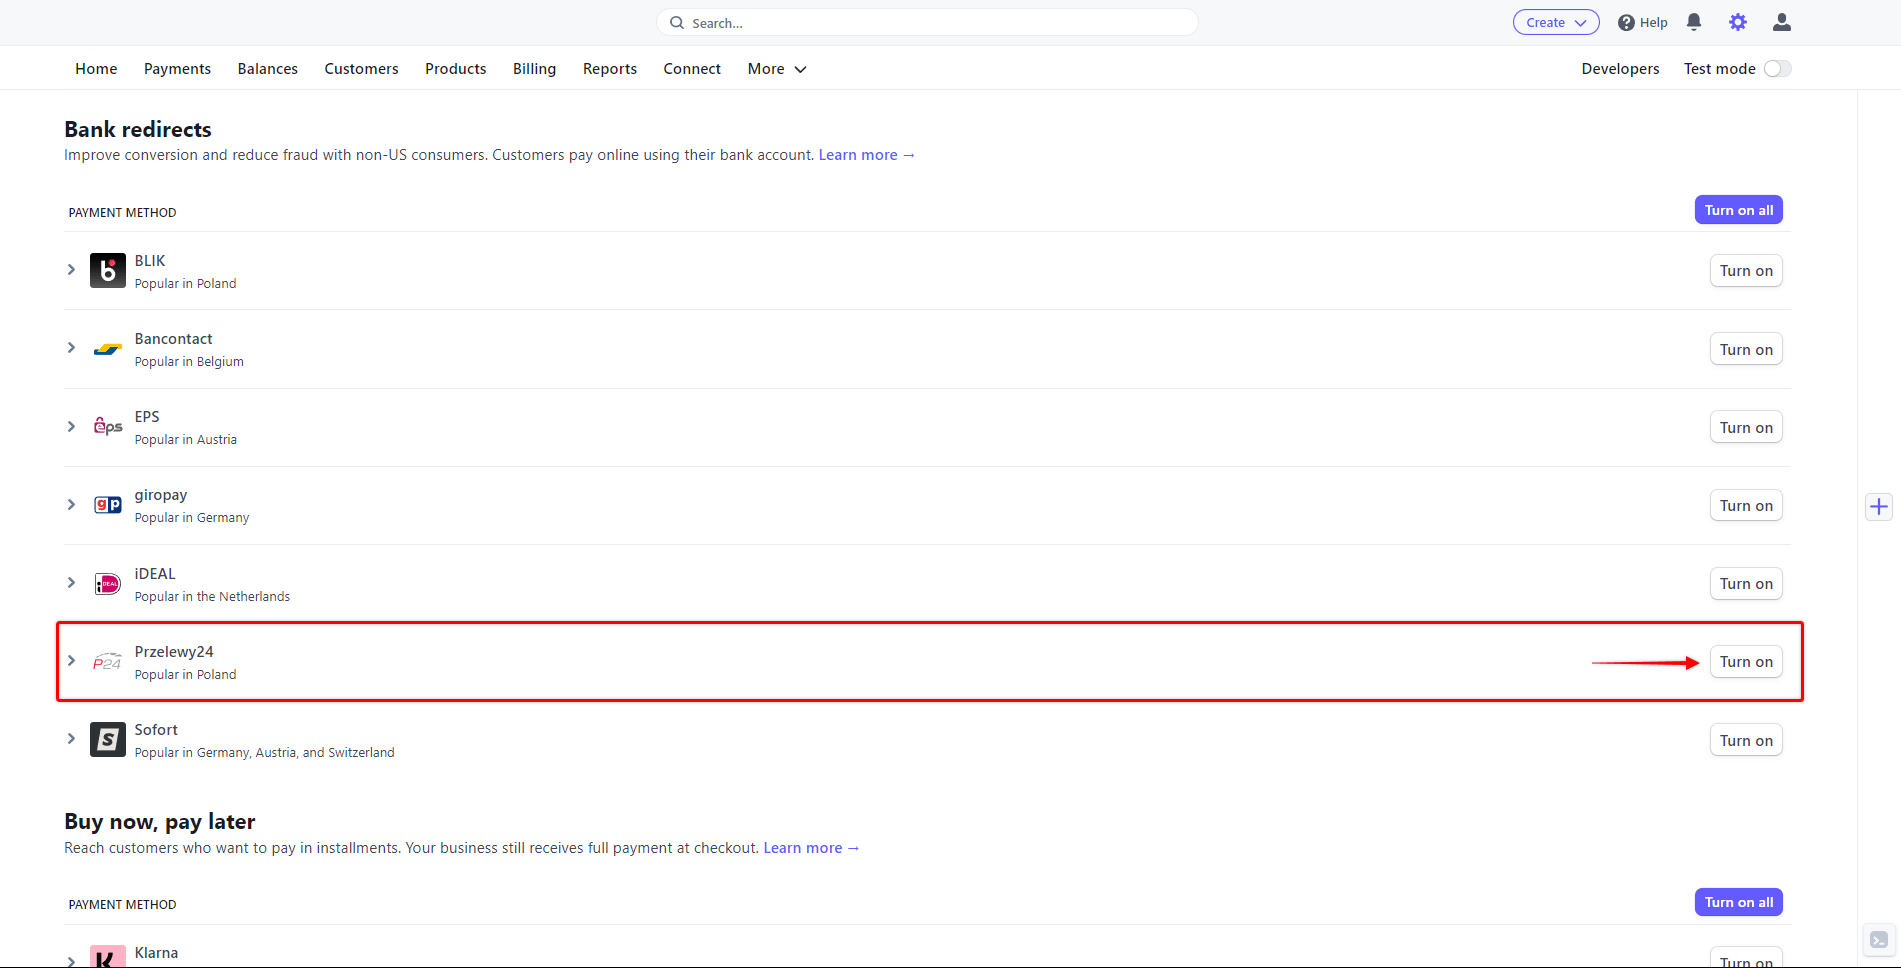Turn on the iDEAL payment method
This screenshot has height=968, width=1901.
tap(1745, 584)
